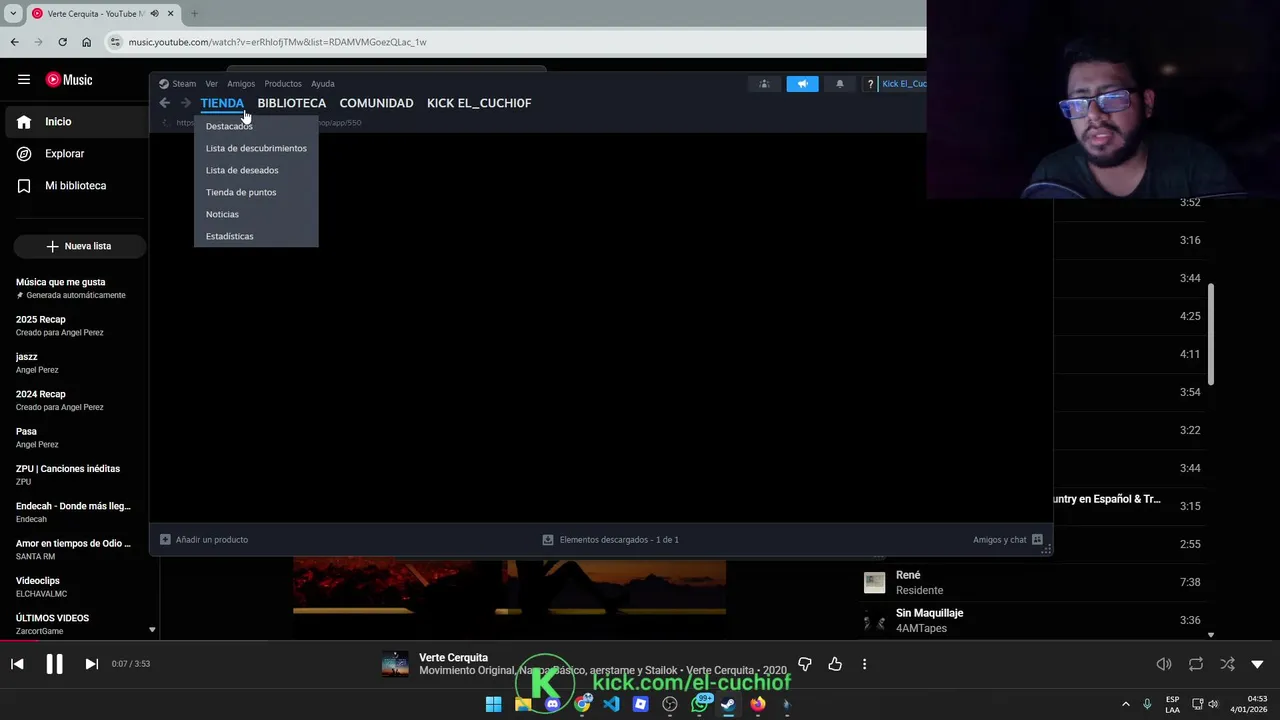Collapse player page with down arrow
Screen dimensions: 1280x720
click(x=1257, y=664)
